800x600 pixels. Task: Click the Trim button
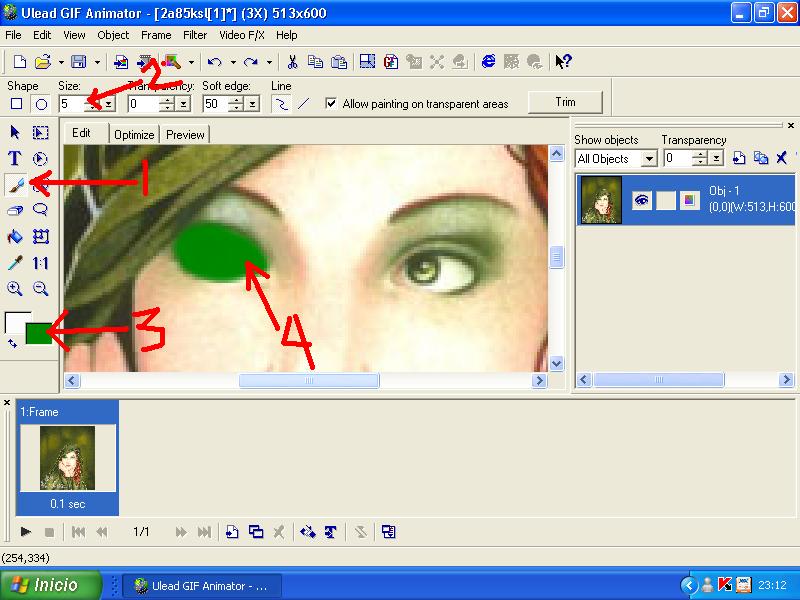[x=565, y=102]
